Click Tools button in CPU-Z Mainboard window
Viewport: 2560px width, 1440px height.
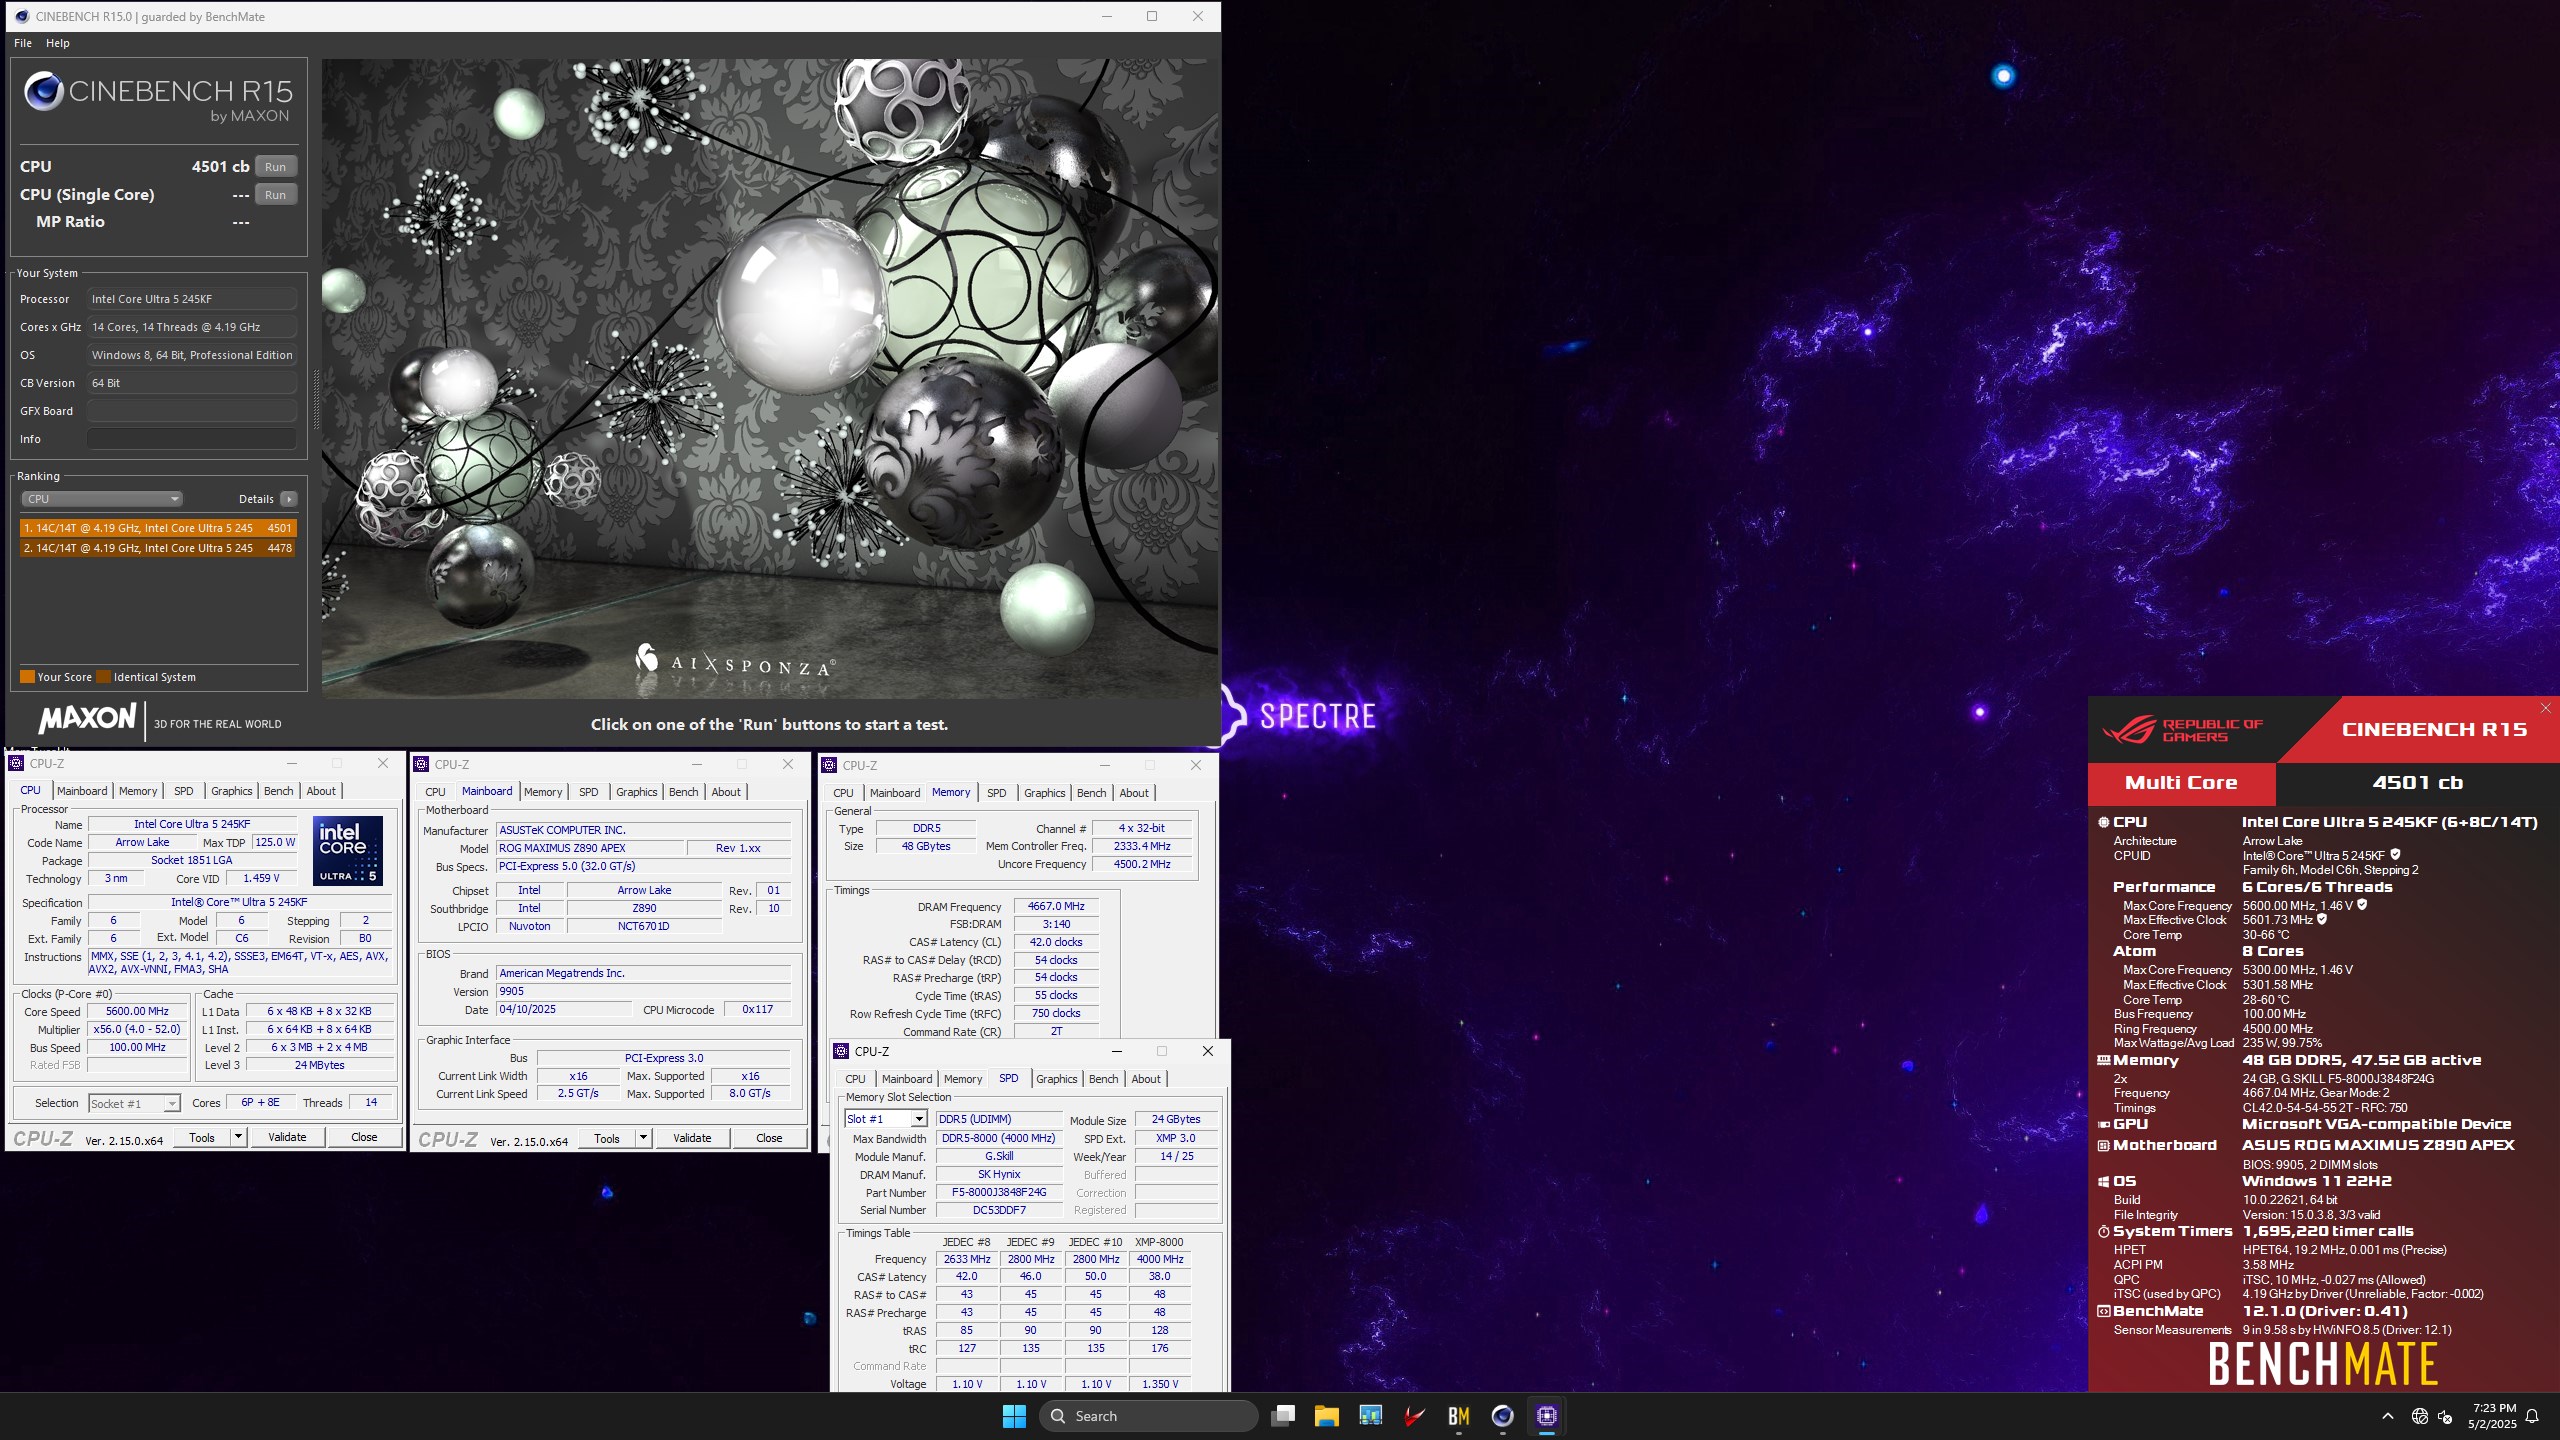[607, 1138]
